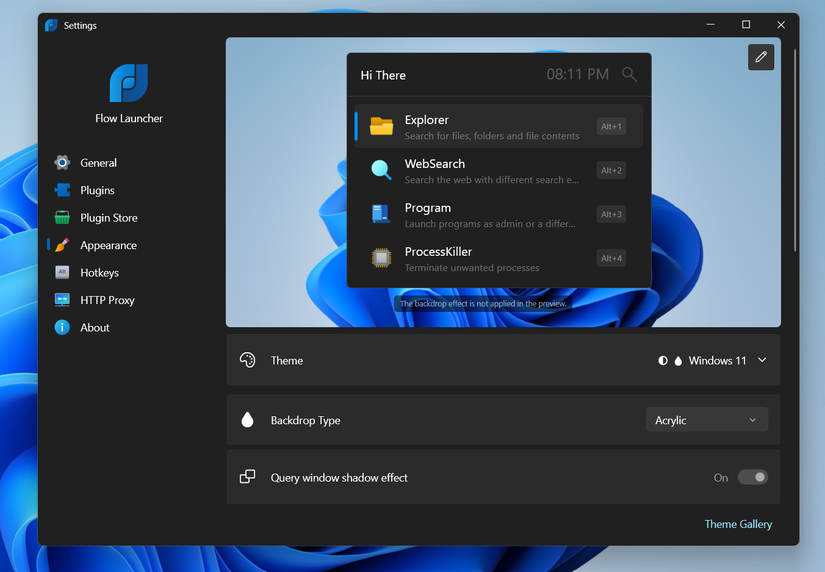Click the Alt+4 hotkey badge
This screenshot has width=825, height=572.
[611, 258]
